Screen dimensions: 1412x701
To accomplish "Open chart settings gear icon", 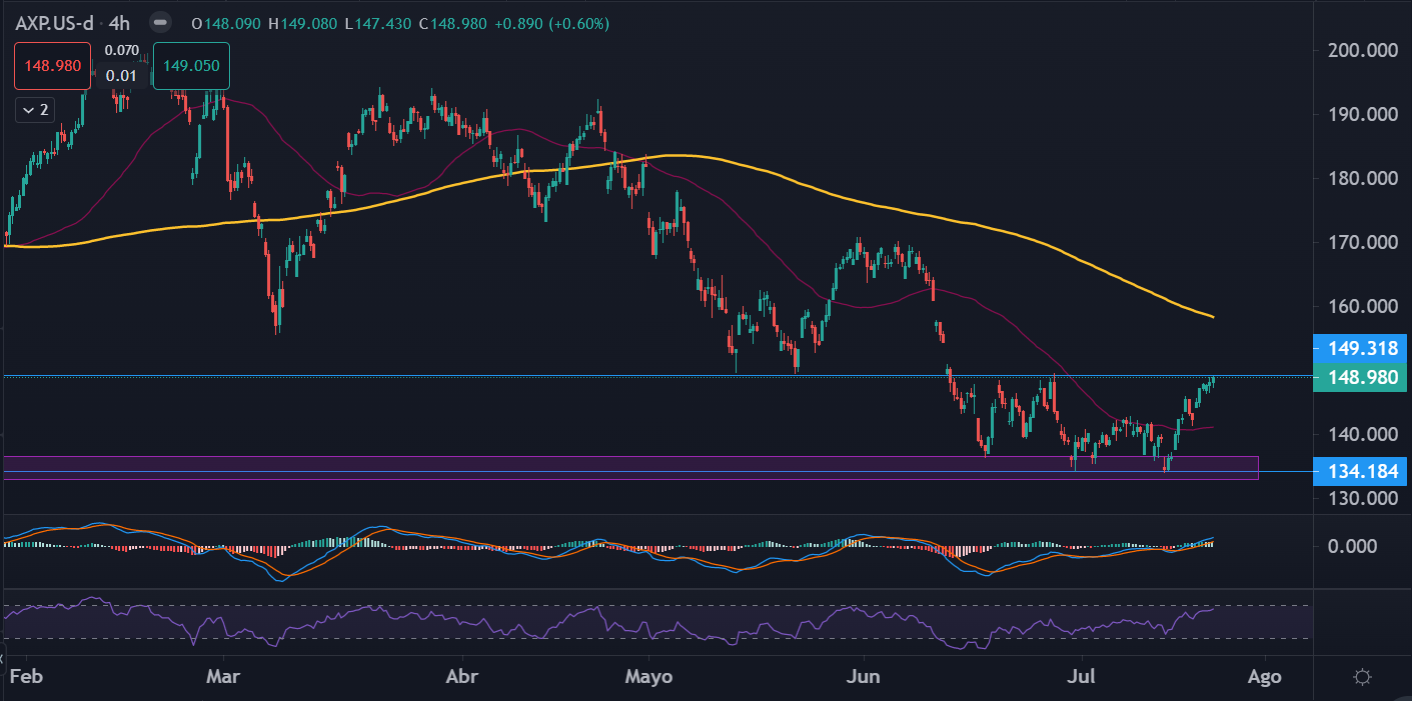I will (x=1361, y=677).
